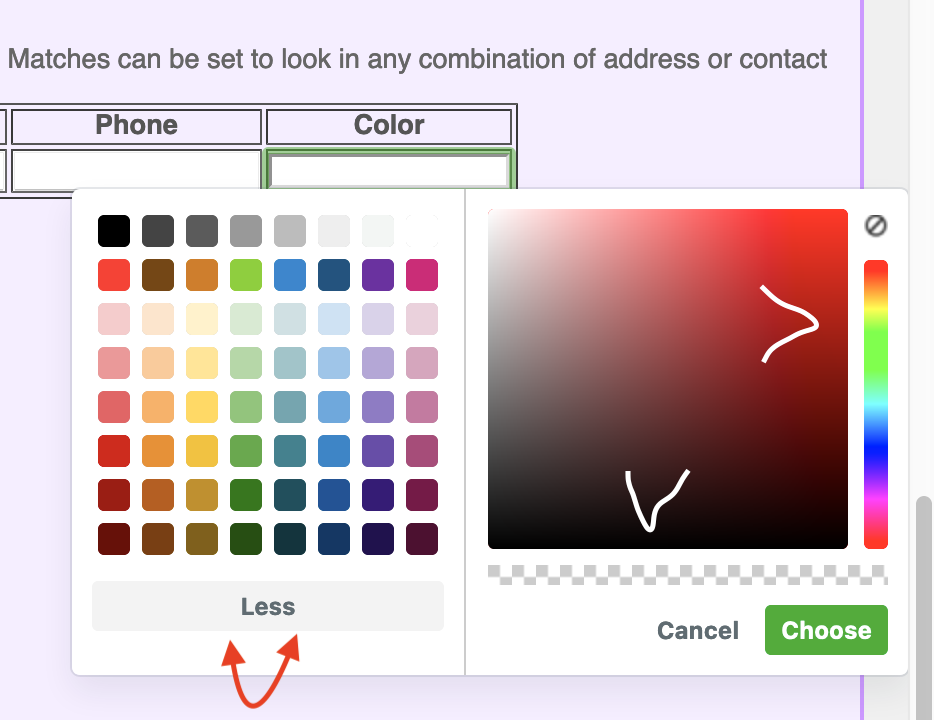934x720 pixels.
Task: Select the purple swatch in second row
Action: click(x=378, y=275)
